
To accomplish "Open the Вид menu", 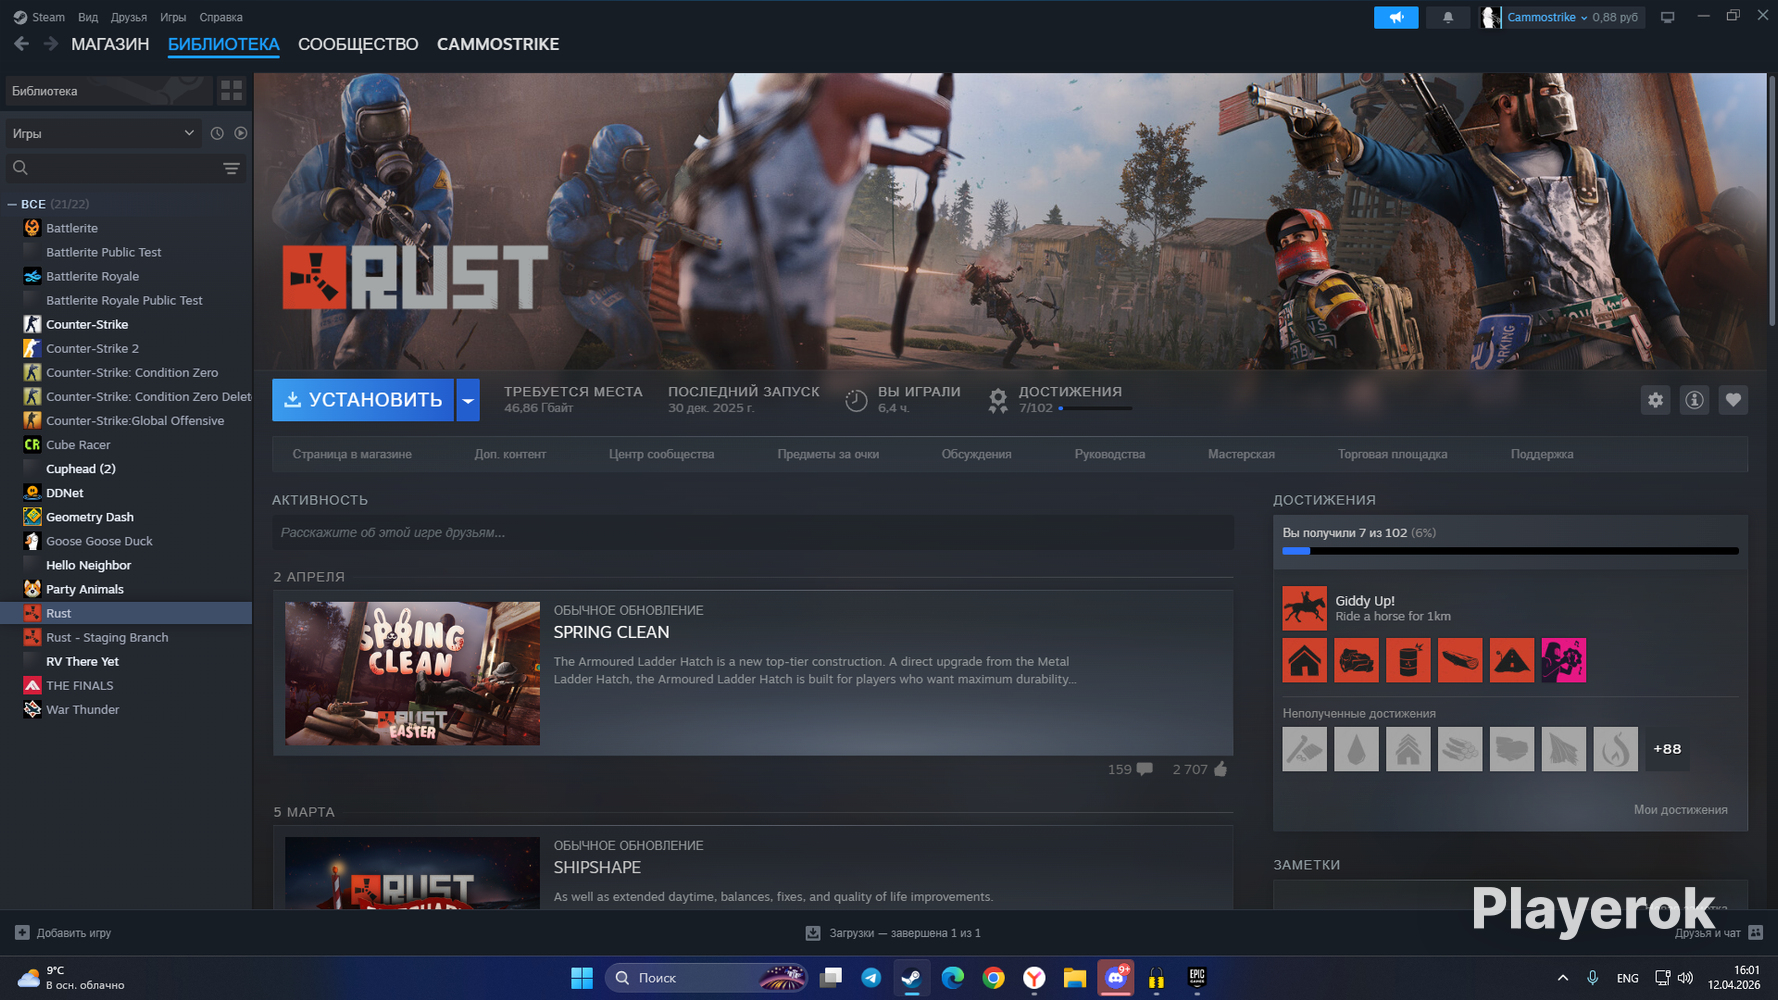I will click(x=88, y=17).
